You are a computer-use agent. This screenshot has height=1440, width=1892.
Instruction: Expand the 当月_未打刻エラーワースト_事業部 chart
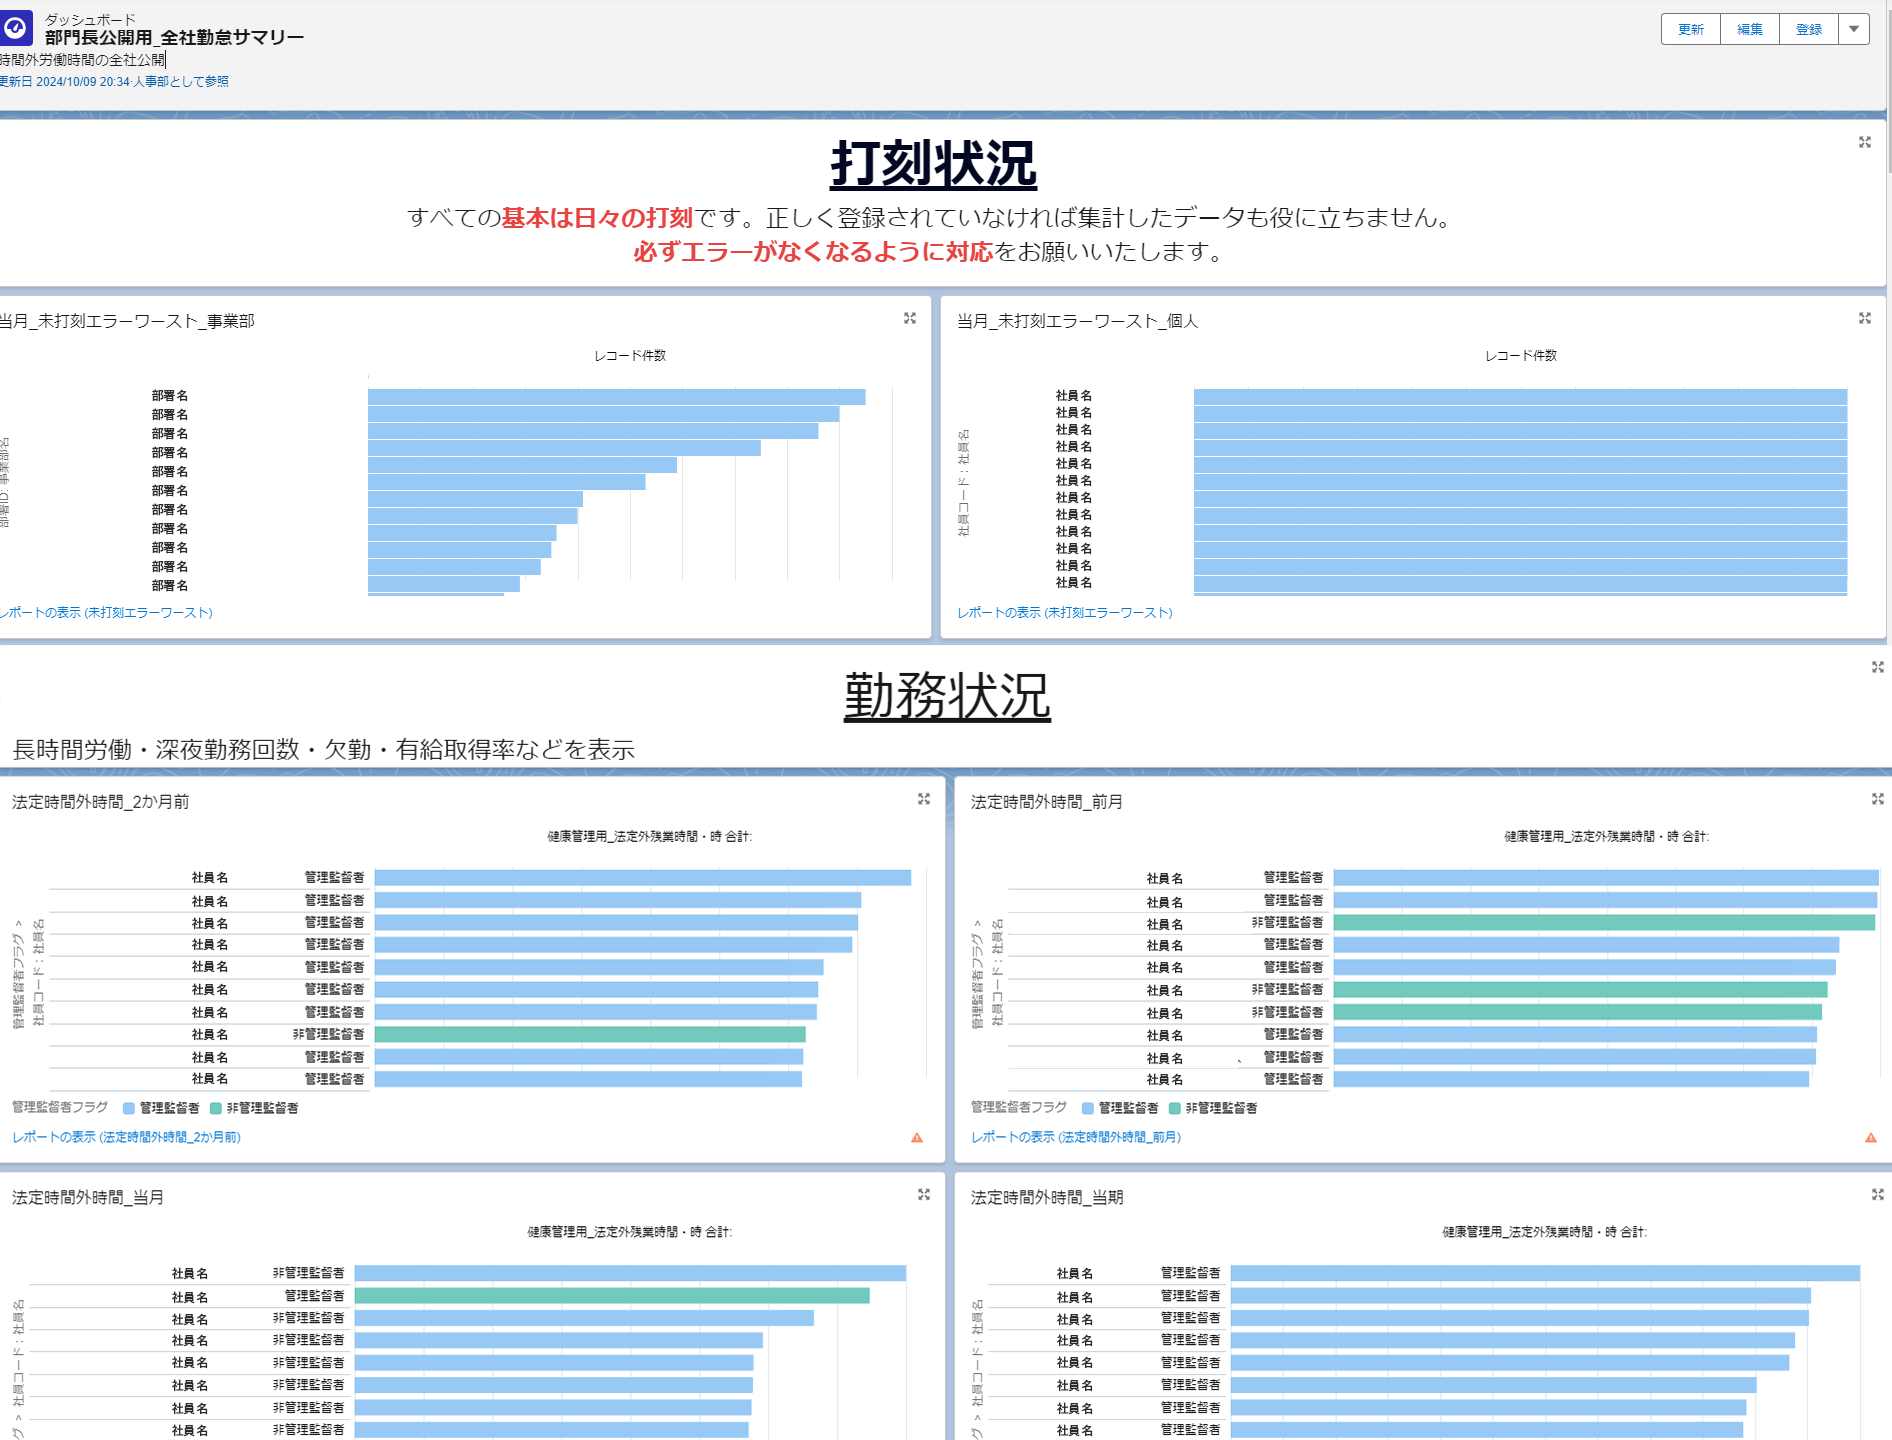coord(911,318)
